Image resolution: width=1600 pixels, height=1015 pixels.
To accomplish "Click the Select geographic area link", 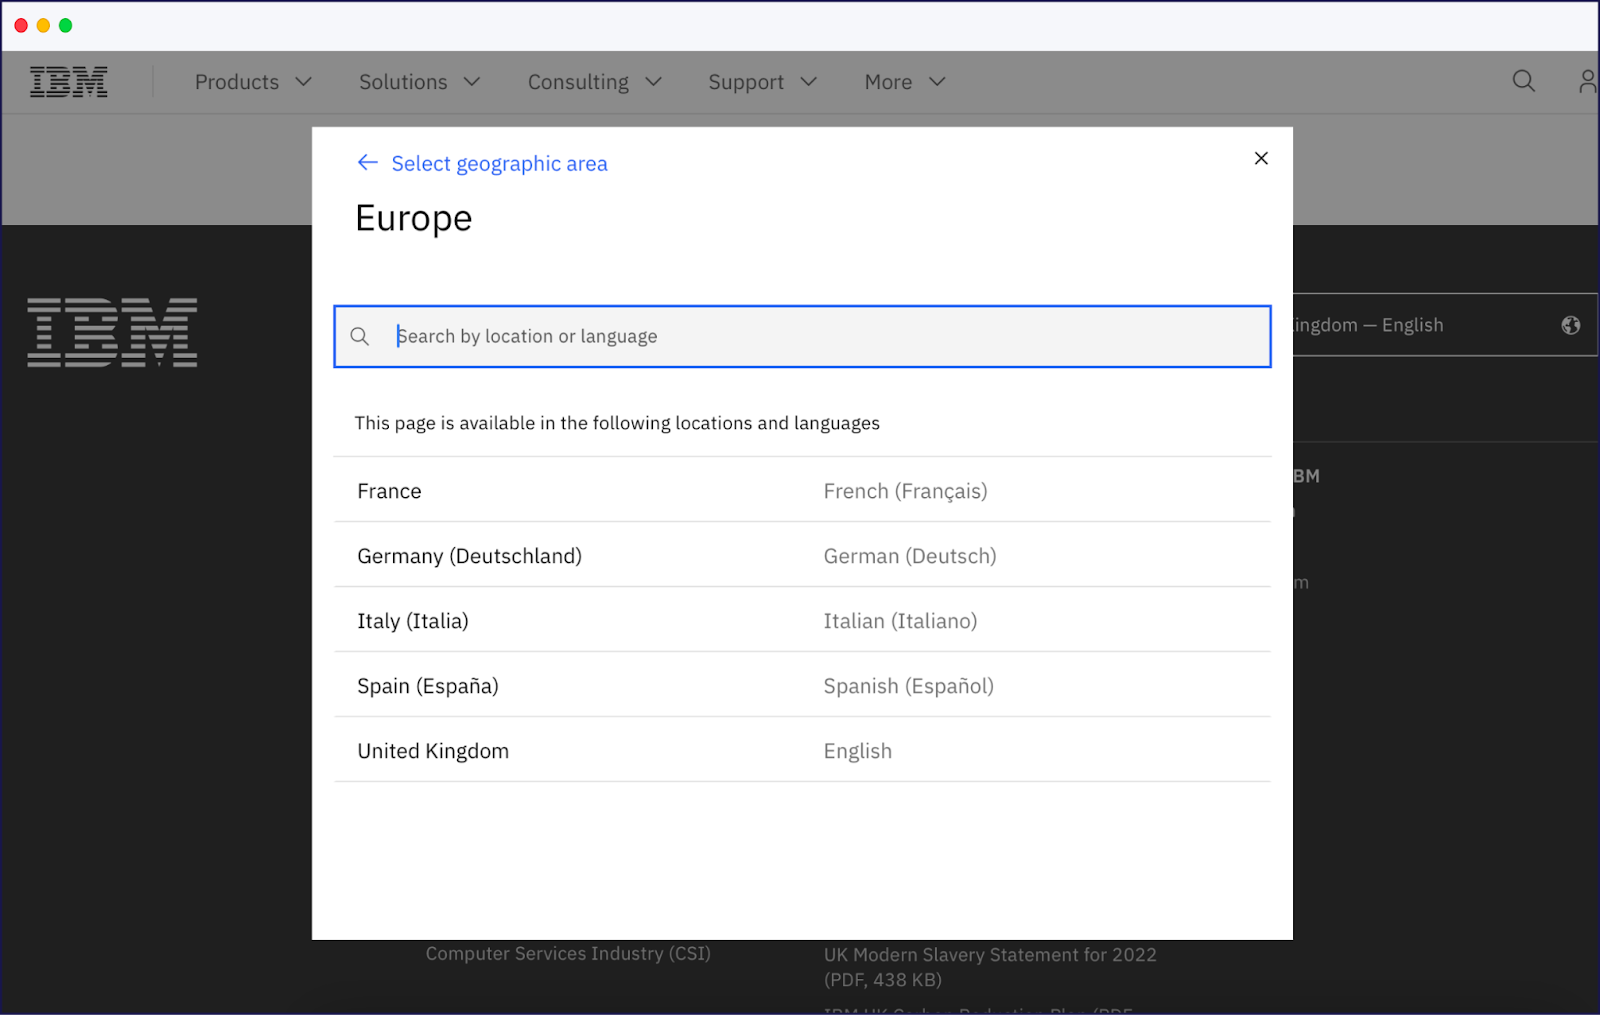I will click(499, 163).
